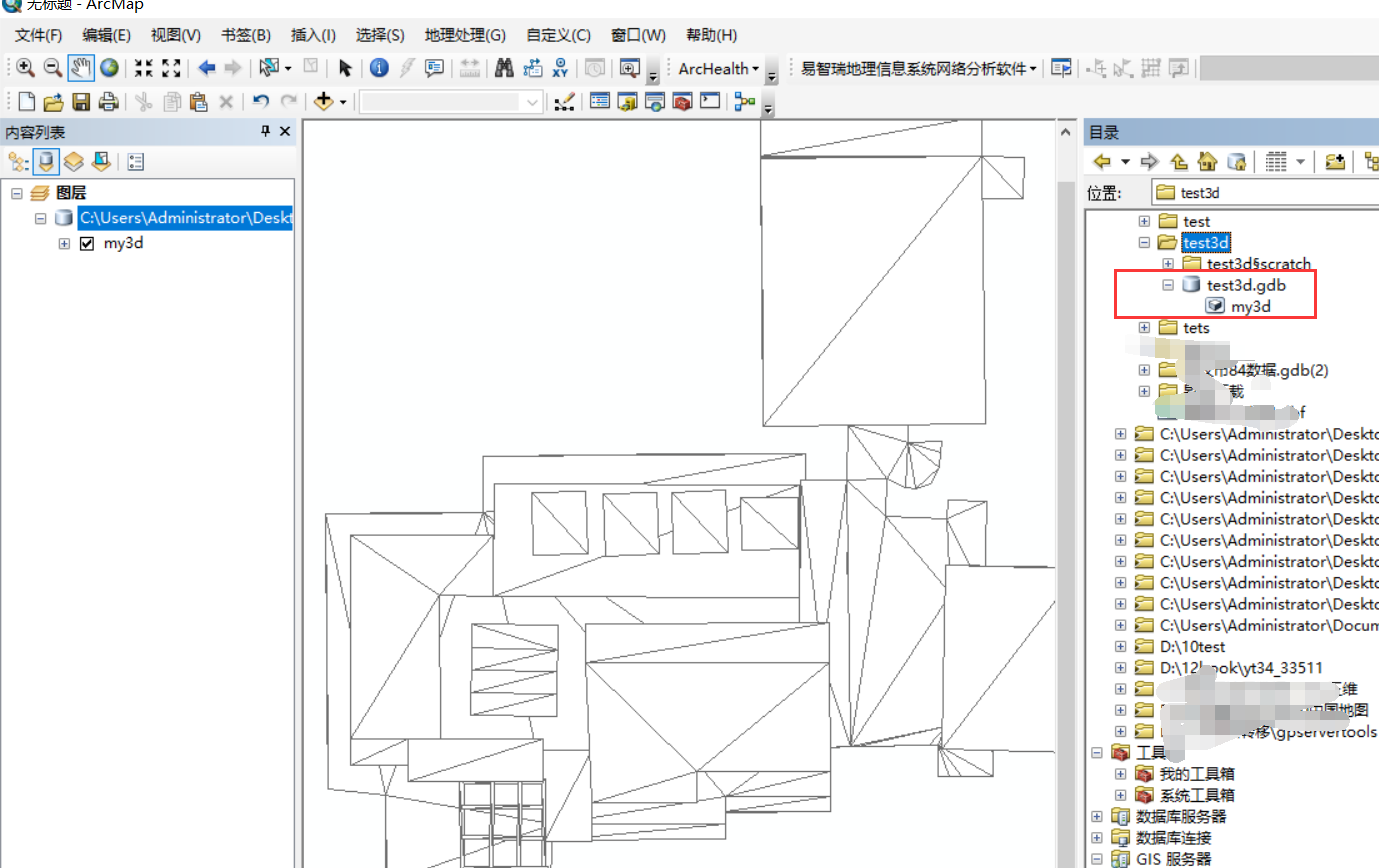Open the Table Of Contents window icon
Screen dimensions: 1379x868
click(600, 101)
